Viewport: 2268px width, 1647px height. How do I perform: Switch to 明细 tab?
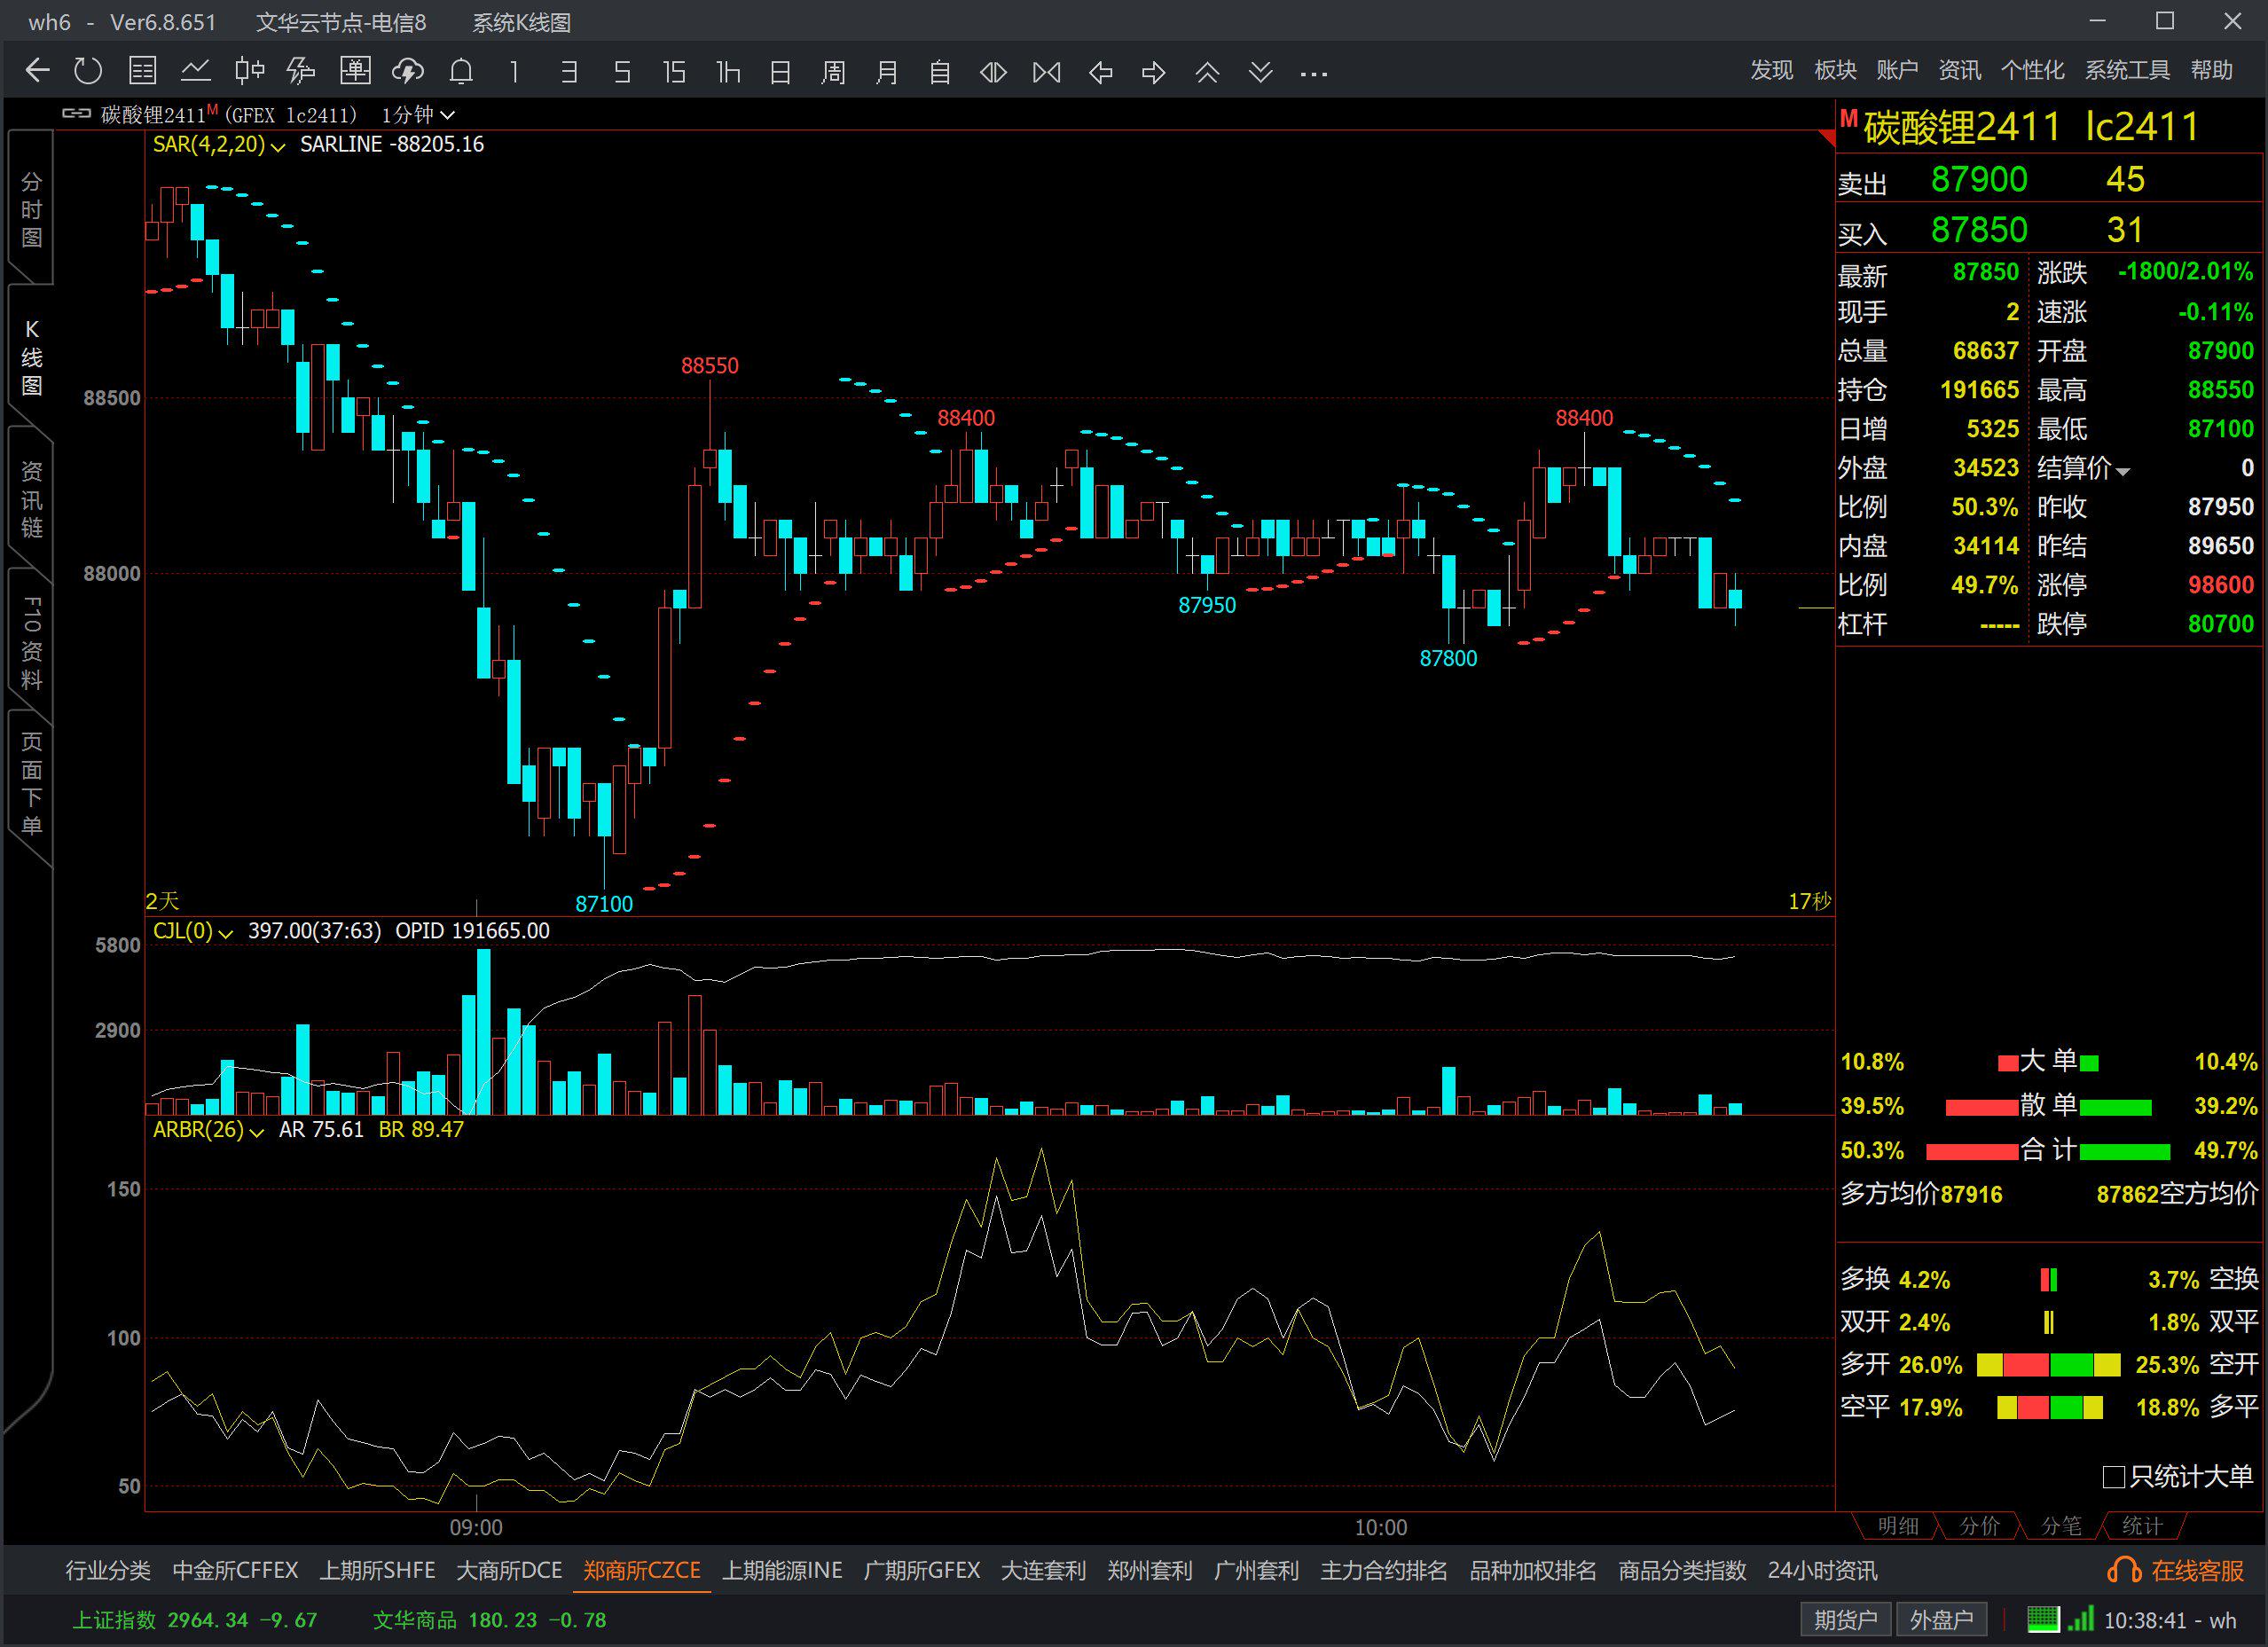[1898, 1526]
